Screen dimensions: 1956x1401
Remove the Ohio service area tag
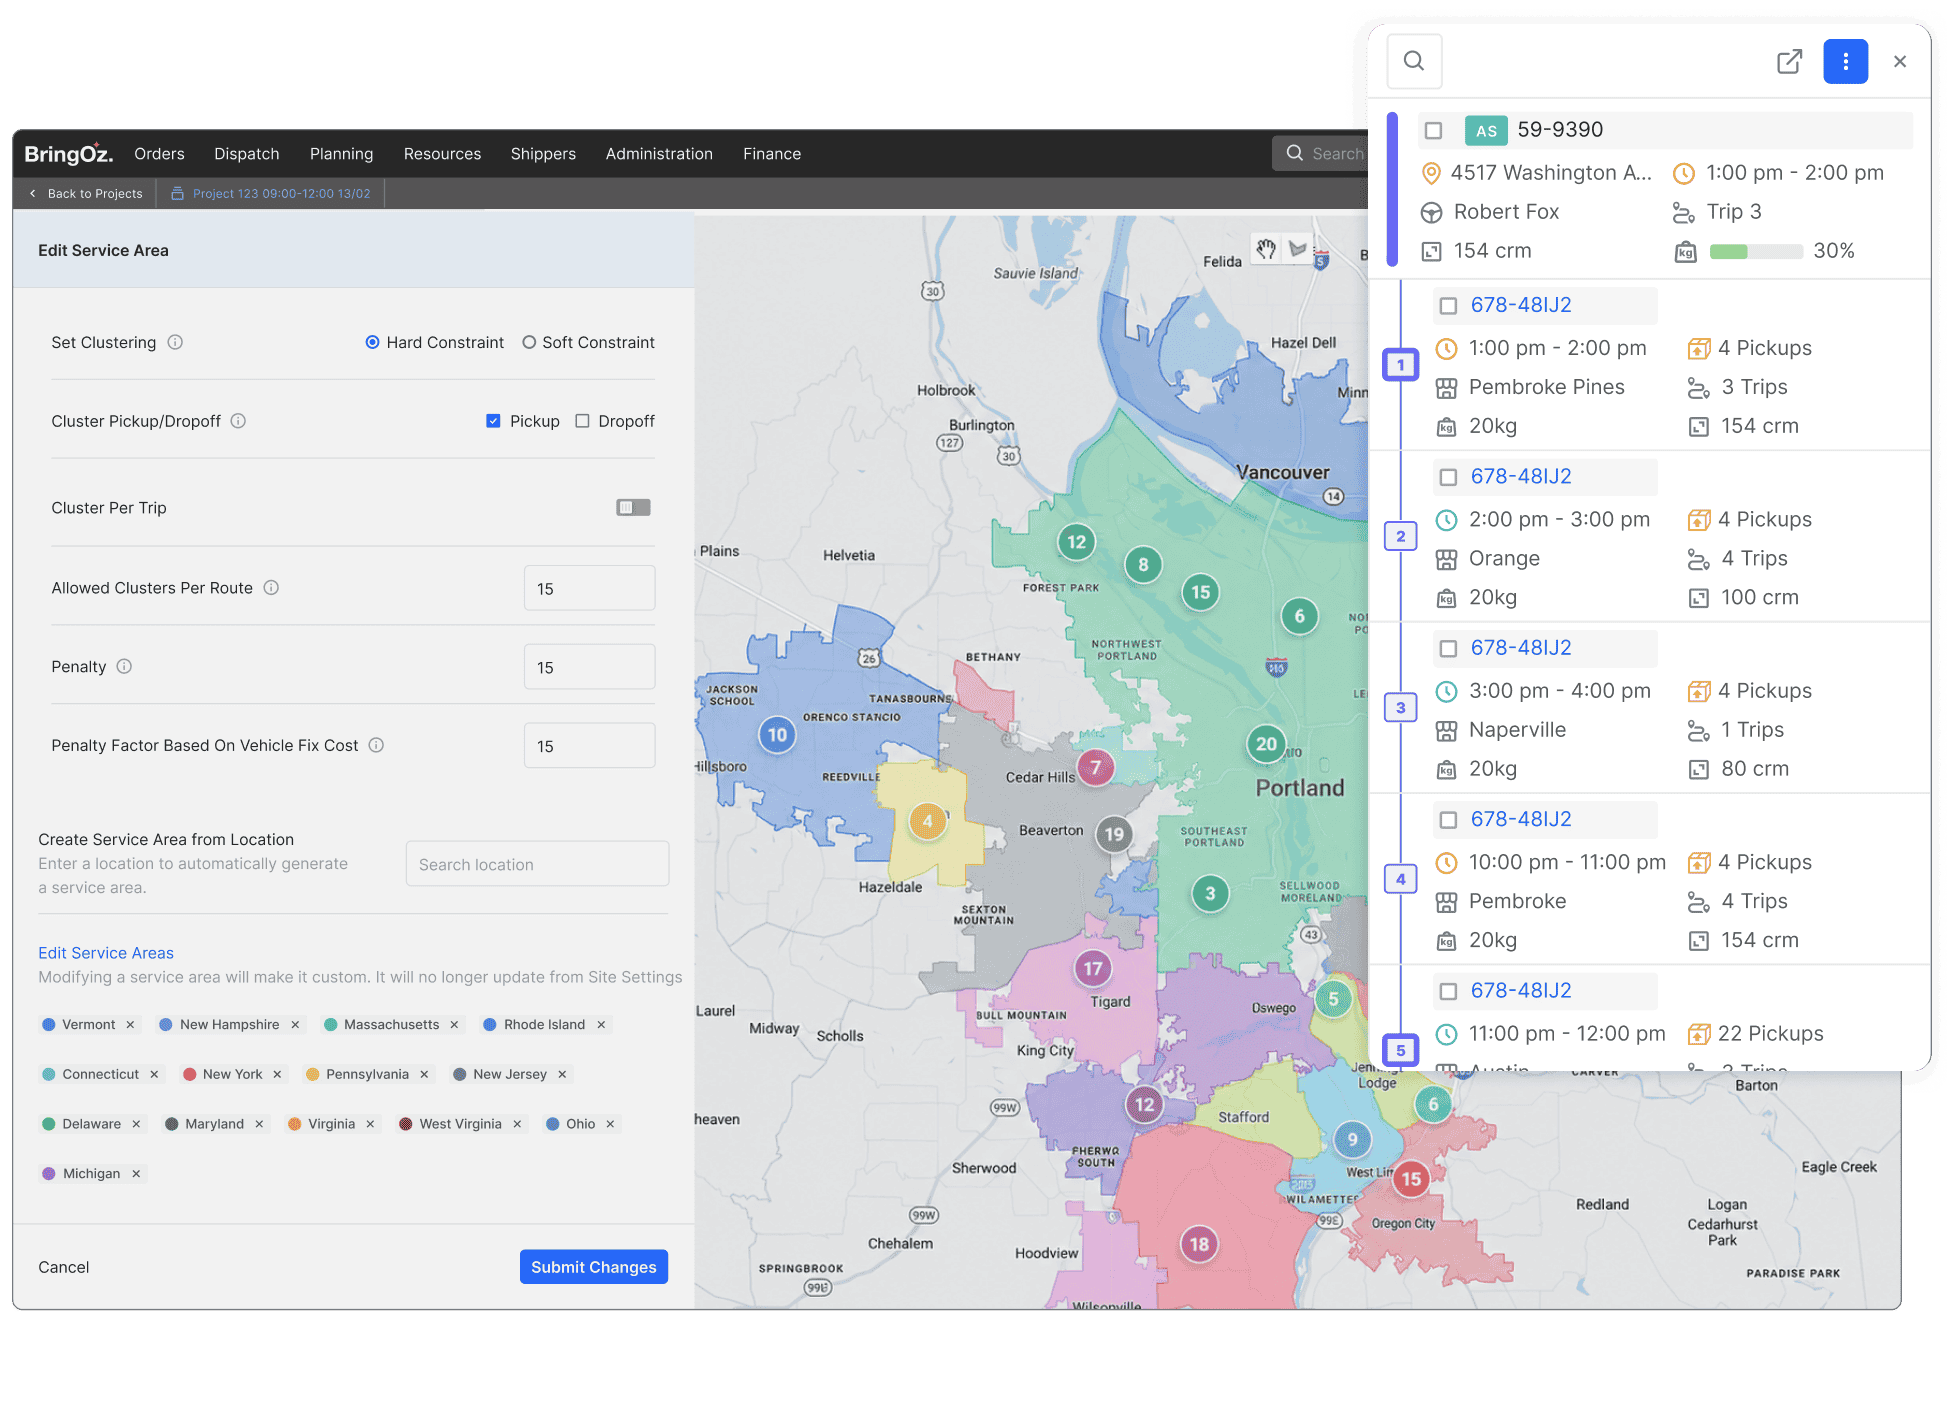tap(610, 1124)
